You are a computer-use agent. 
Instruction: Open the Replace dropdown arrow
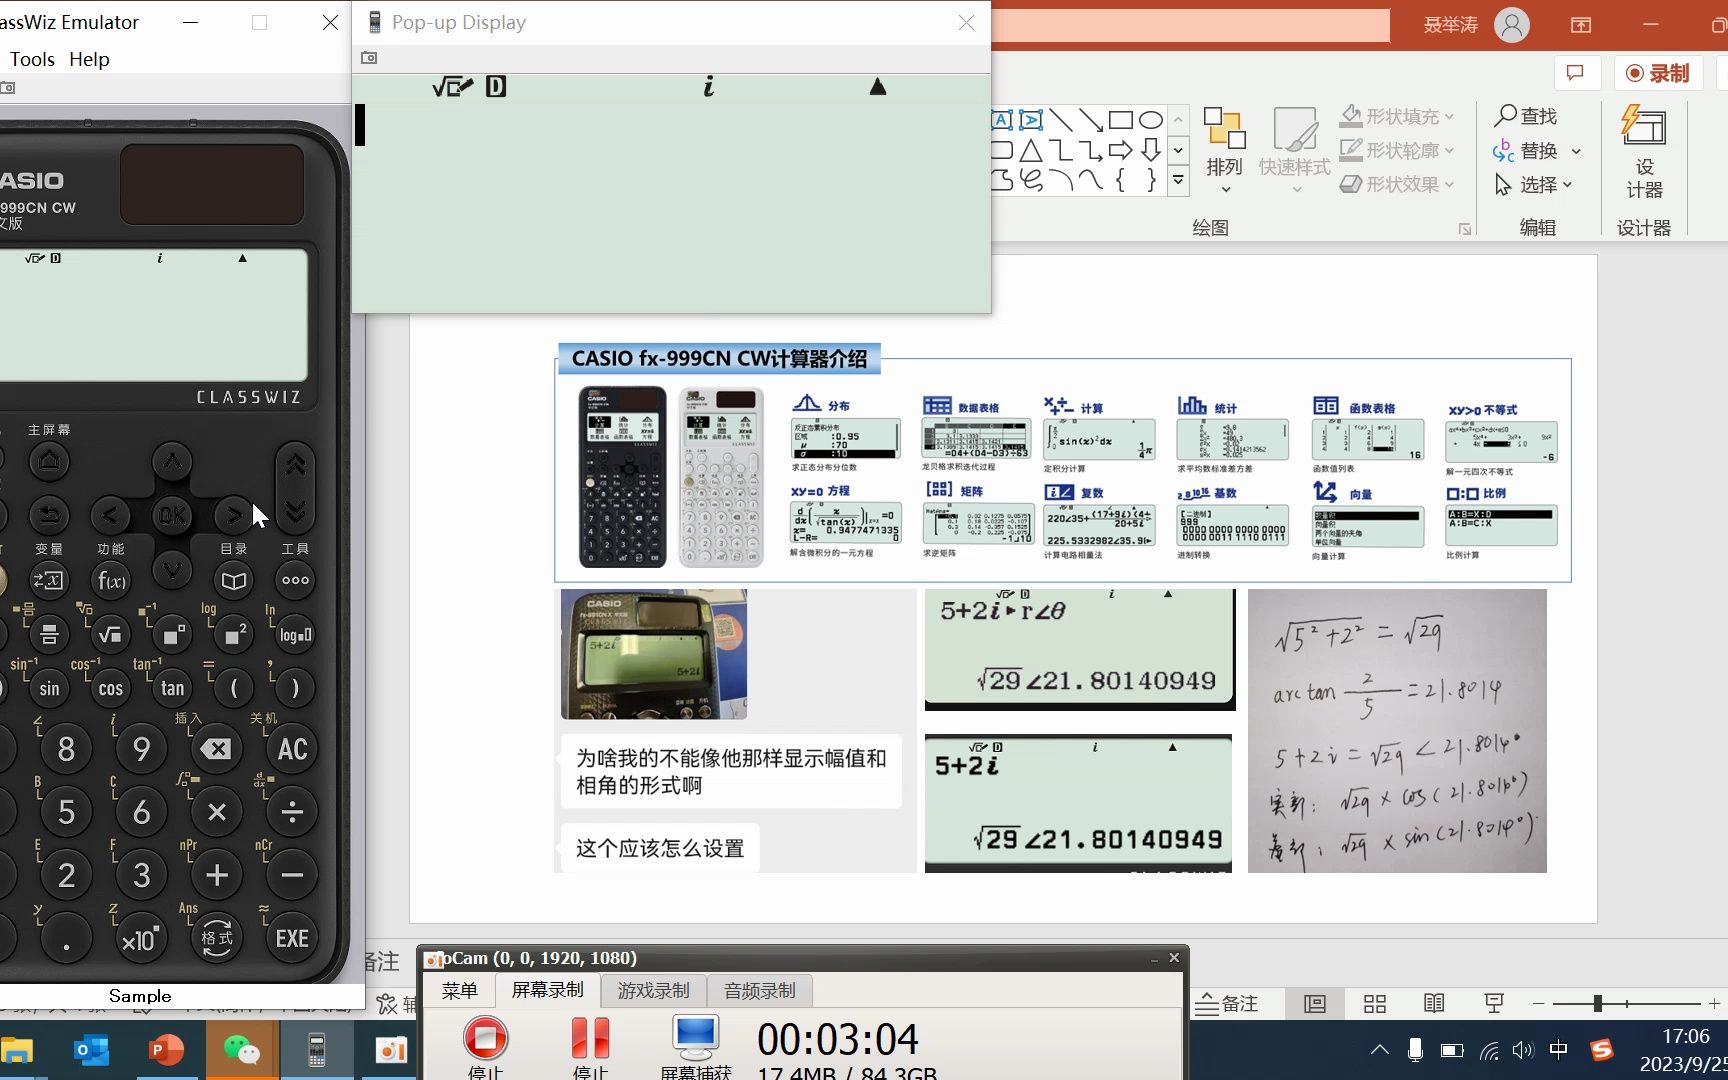point(1576,151)
